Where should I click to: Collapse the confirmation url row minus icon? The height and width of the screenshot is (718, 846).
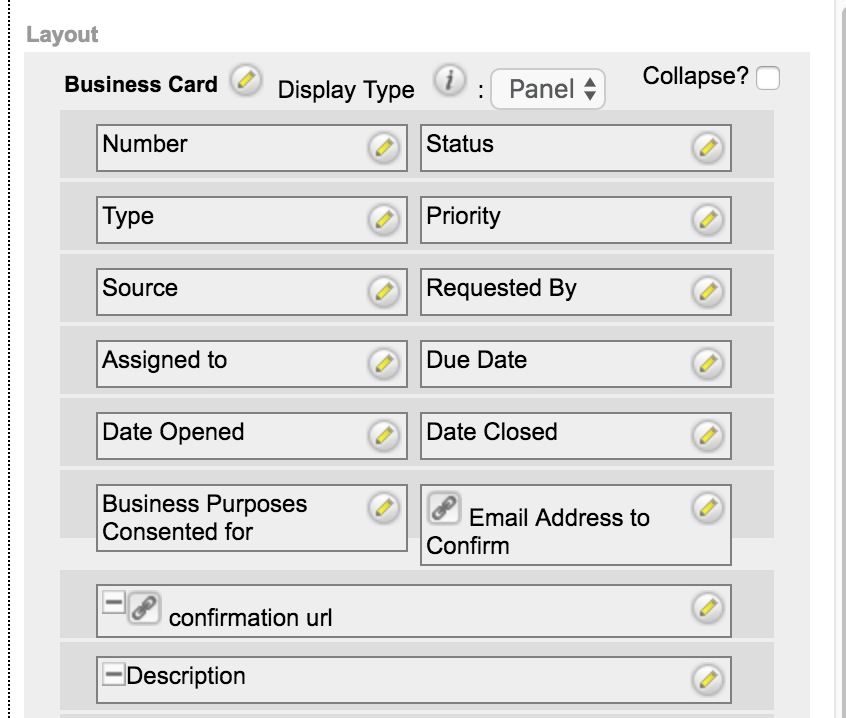click(114, 604)
